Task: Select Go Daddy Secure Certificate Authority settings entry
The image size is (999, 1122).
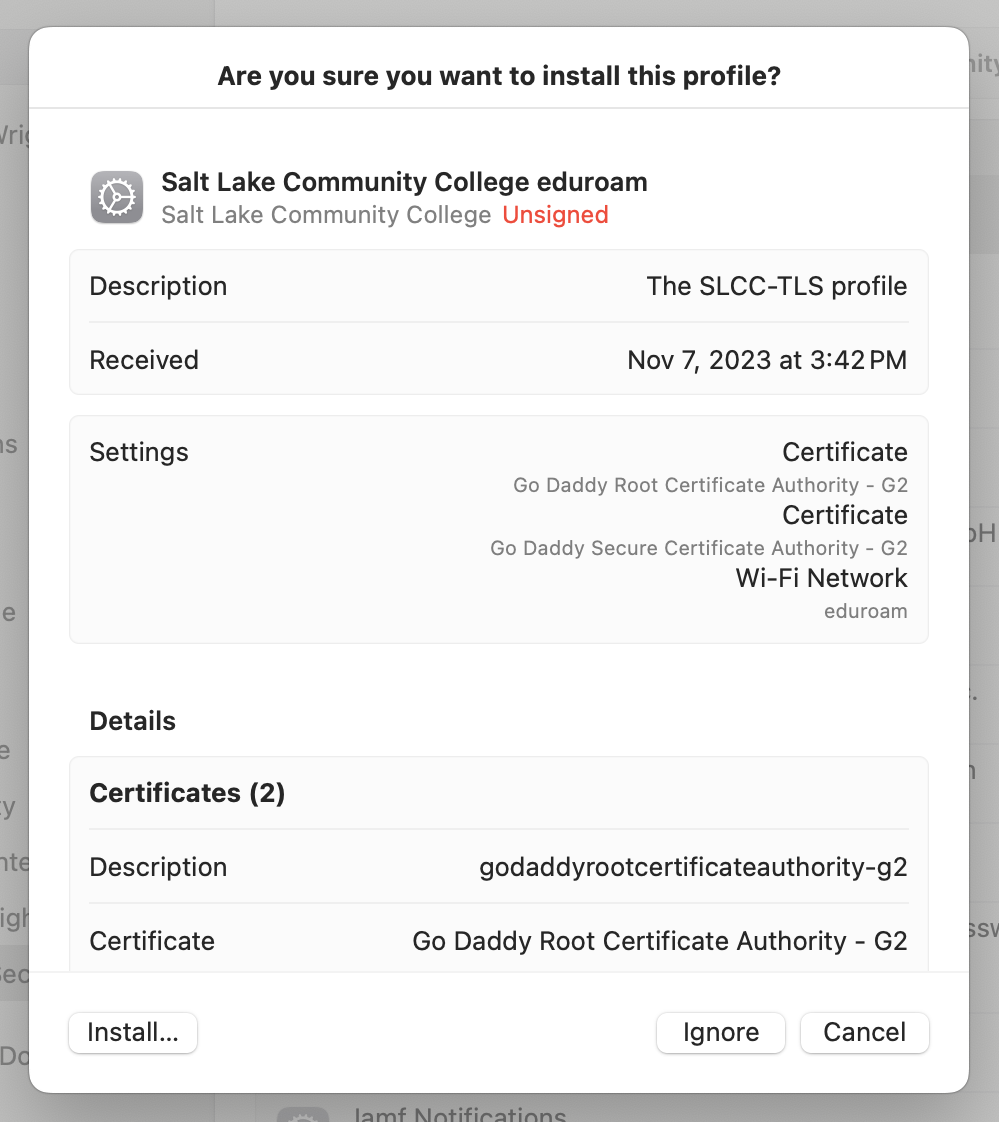Action: [x=698, y=548]
